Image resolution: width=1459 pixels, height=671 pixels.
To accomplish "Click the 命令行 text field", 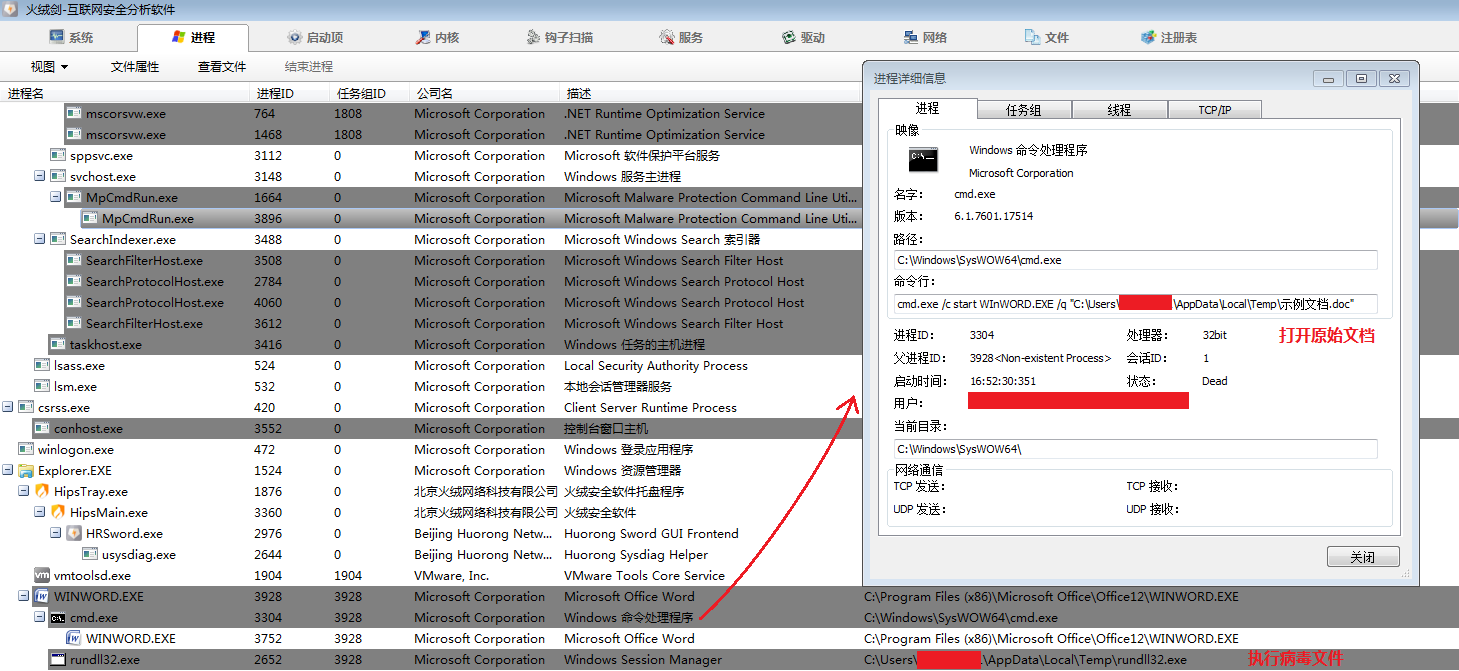I will 1136,304.
